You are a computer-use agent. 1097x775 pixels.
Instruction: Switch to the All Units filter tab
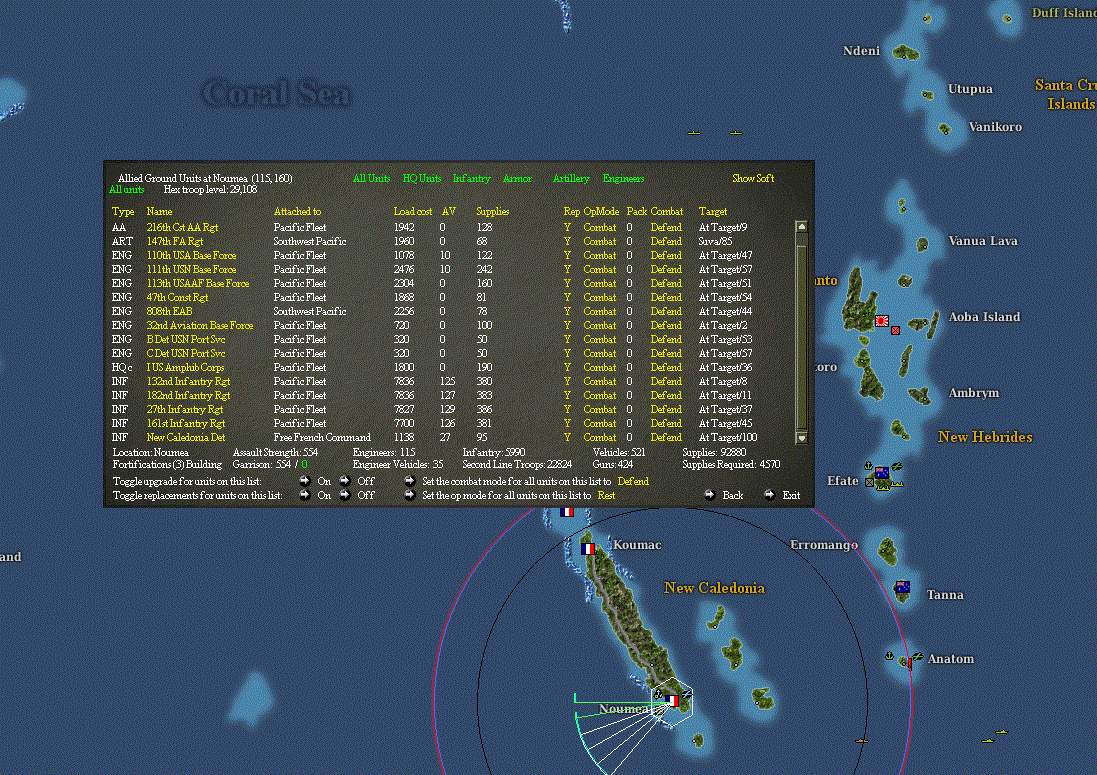point(371,178)
